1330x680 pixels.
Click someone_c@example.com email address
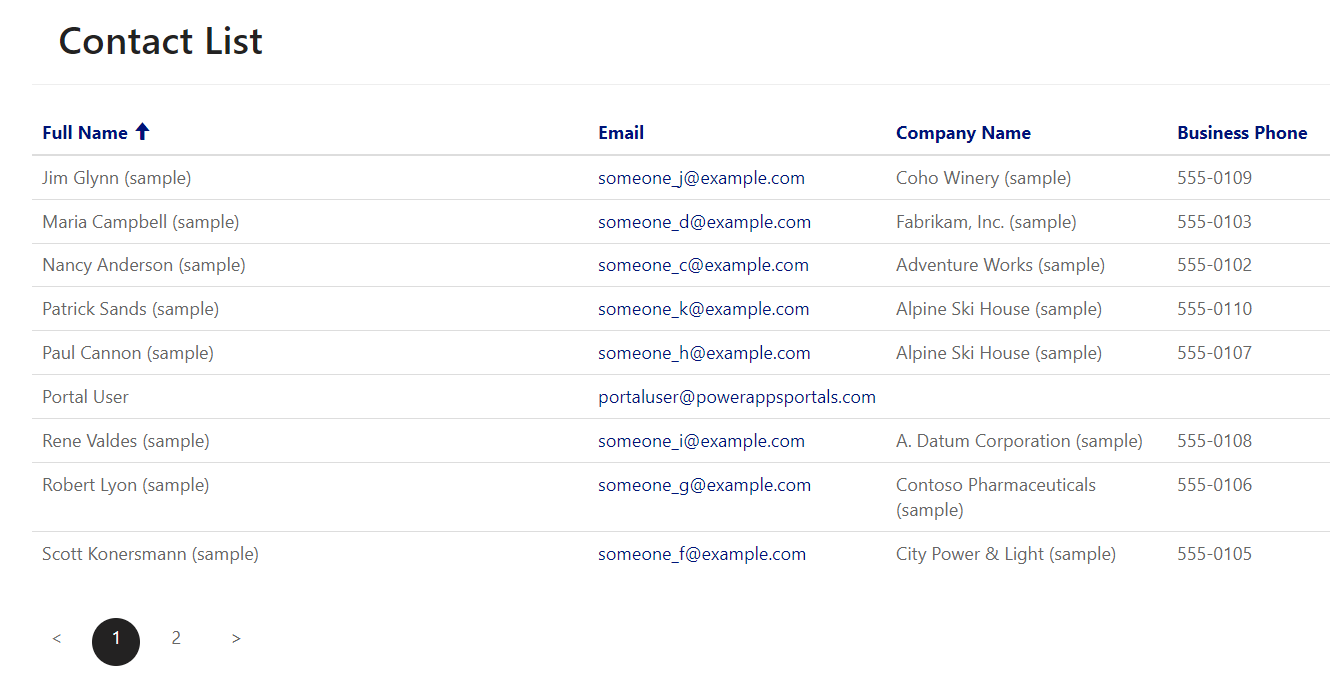pyautogui.click(x=703, y=265)
